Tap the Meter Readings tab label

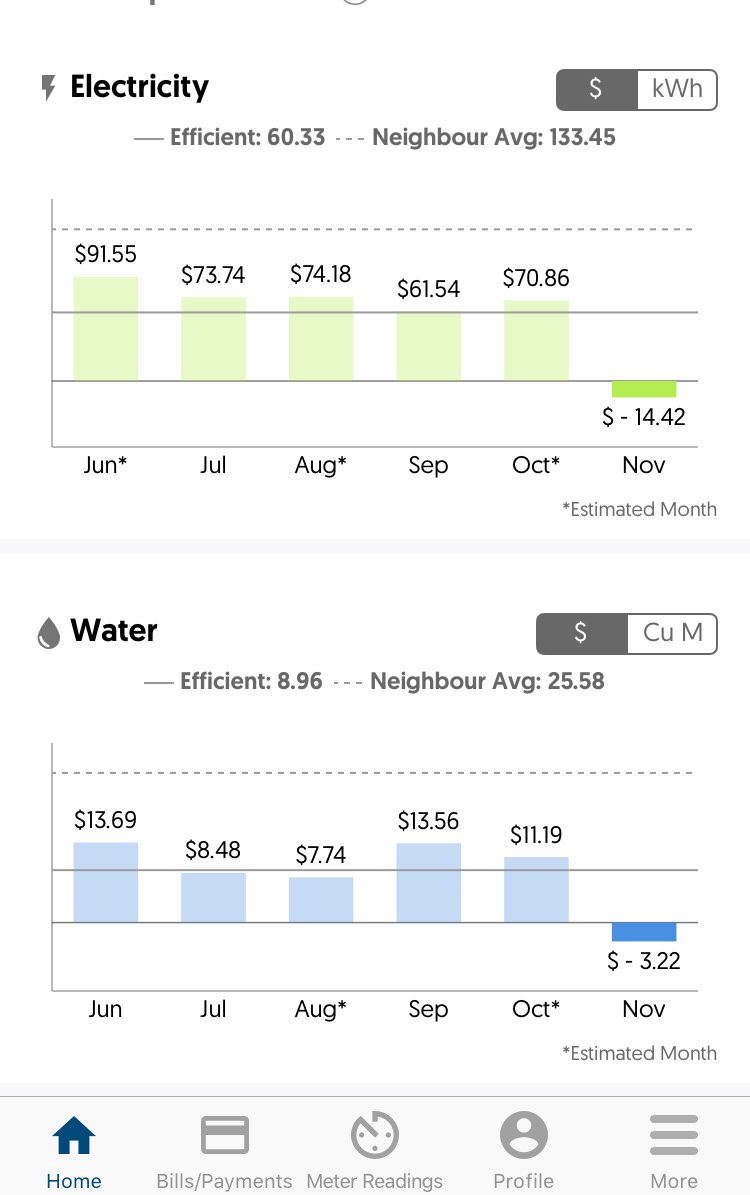pos(375,1181)
